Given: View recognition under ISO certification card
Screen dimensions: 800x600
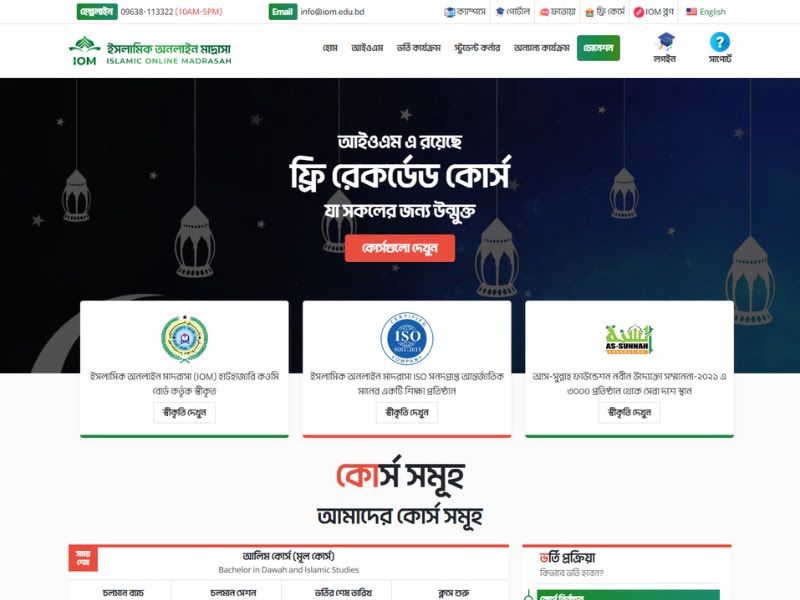Looking at the screenshot, I should [x=407, y=412].
